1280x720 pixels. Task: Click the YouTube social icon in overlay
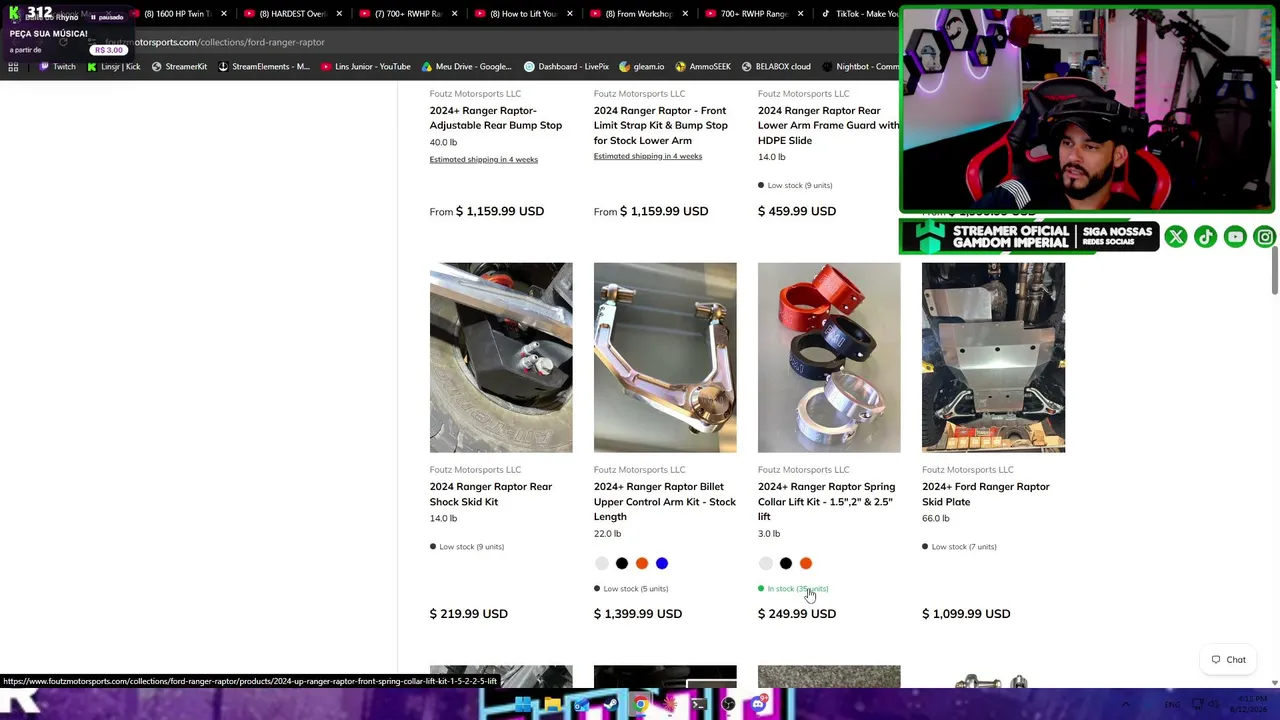coord(1235,237)
